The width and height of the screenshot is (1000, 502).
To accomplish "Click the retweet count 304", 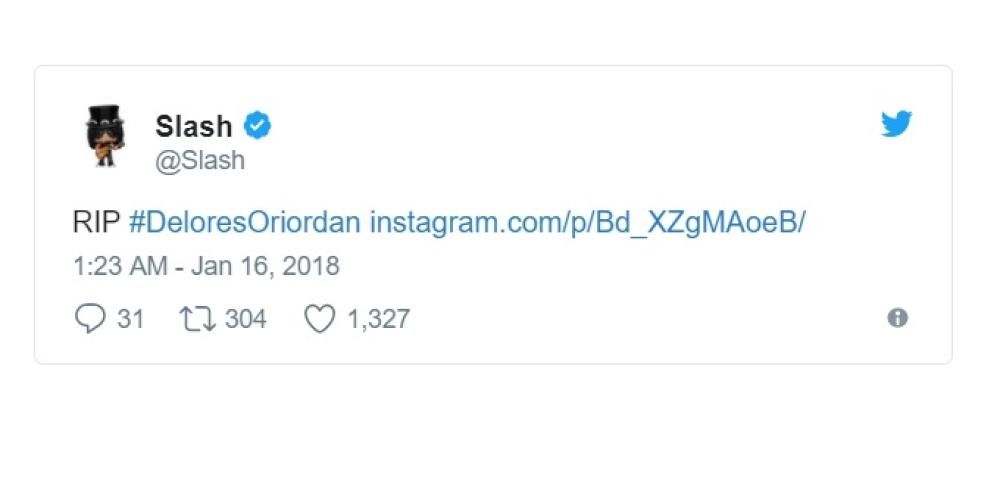I will click(245, 319).
